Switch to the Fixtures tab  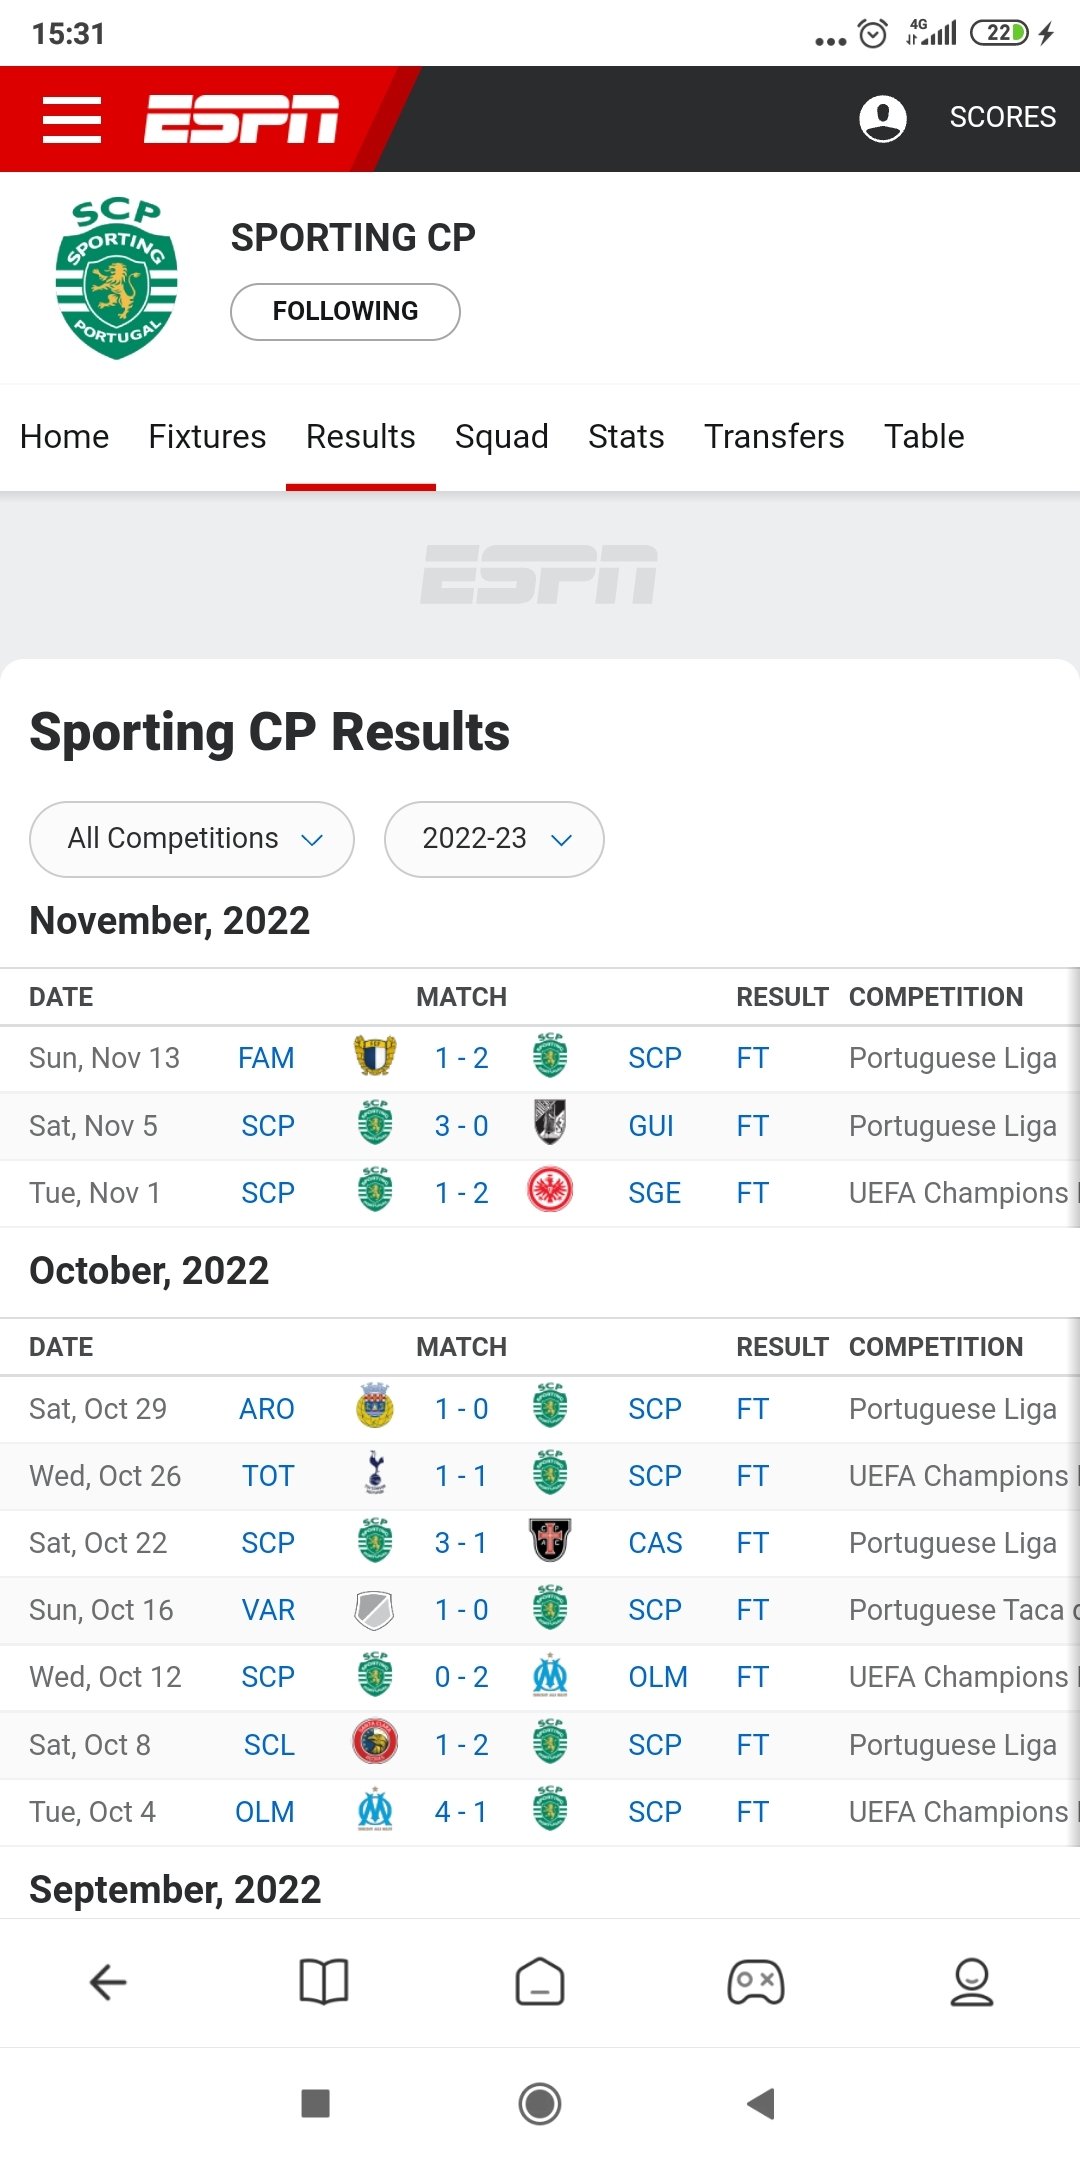(207, 437)
